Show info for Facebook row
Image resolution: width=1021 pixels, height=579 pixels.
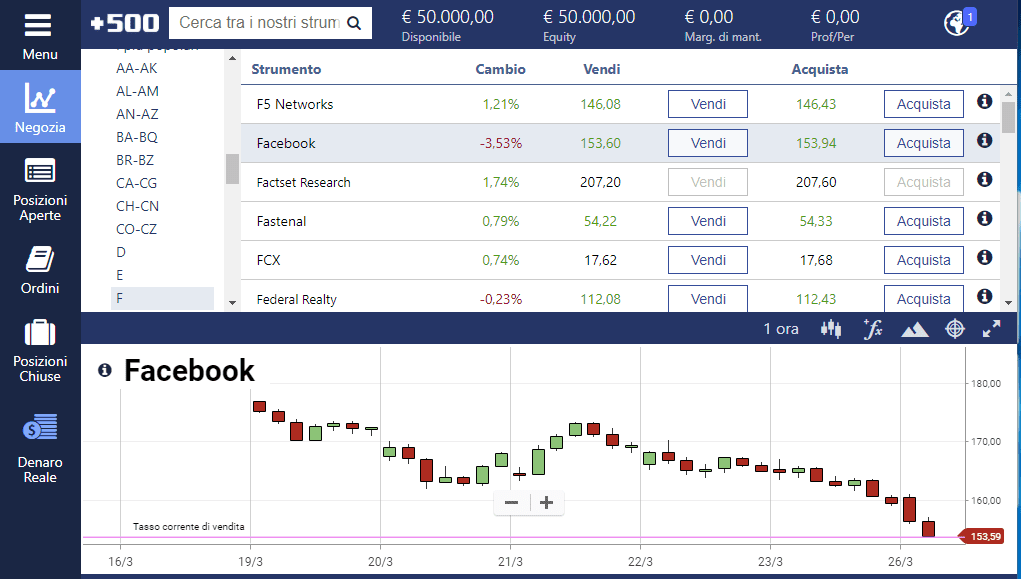985,141
